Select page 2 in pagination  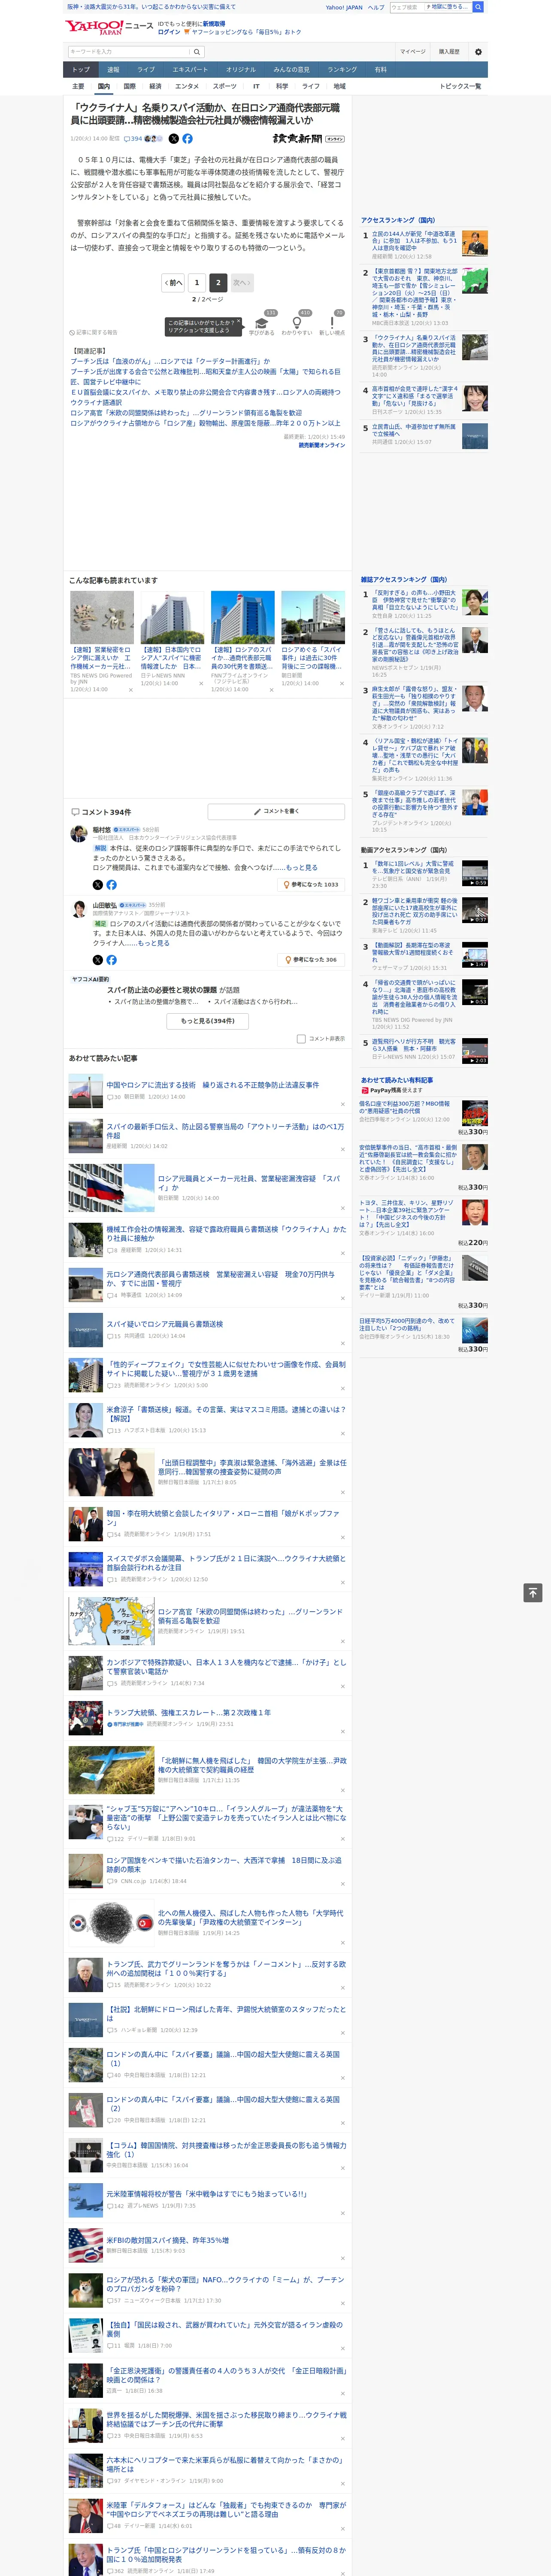[x=218, y=283]
